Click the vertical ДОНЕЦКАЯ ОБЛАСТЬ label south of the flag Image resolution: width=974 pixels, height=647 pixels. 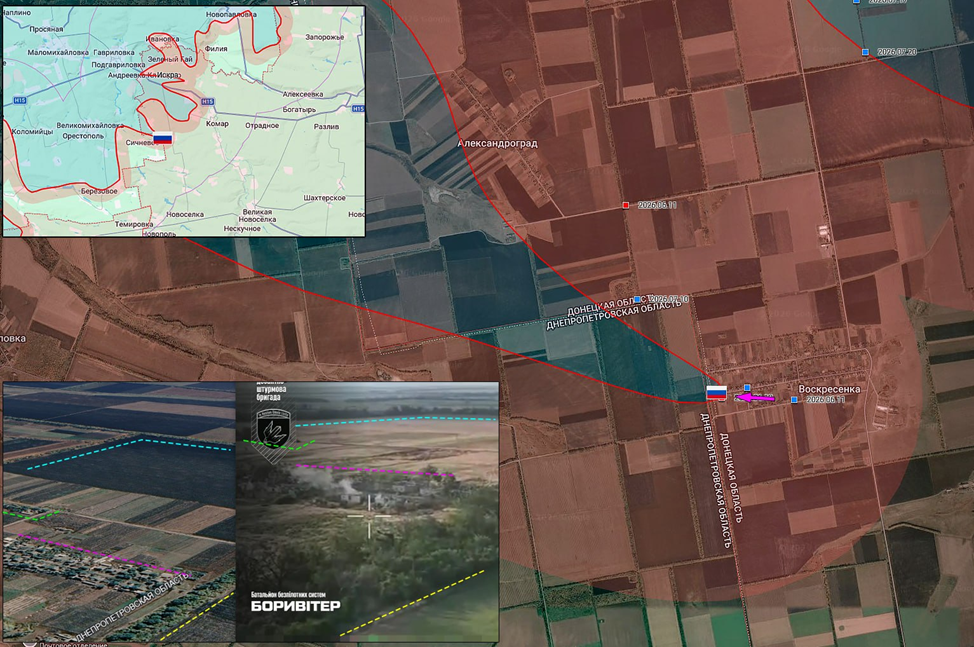pyautogui.click(x=730, y=477)
